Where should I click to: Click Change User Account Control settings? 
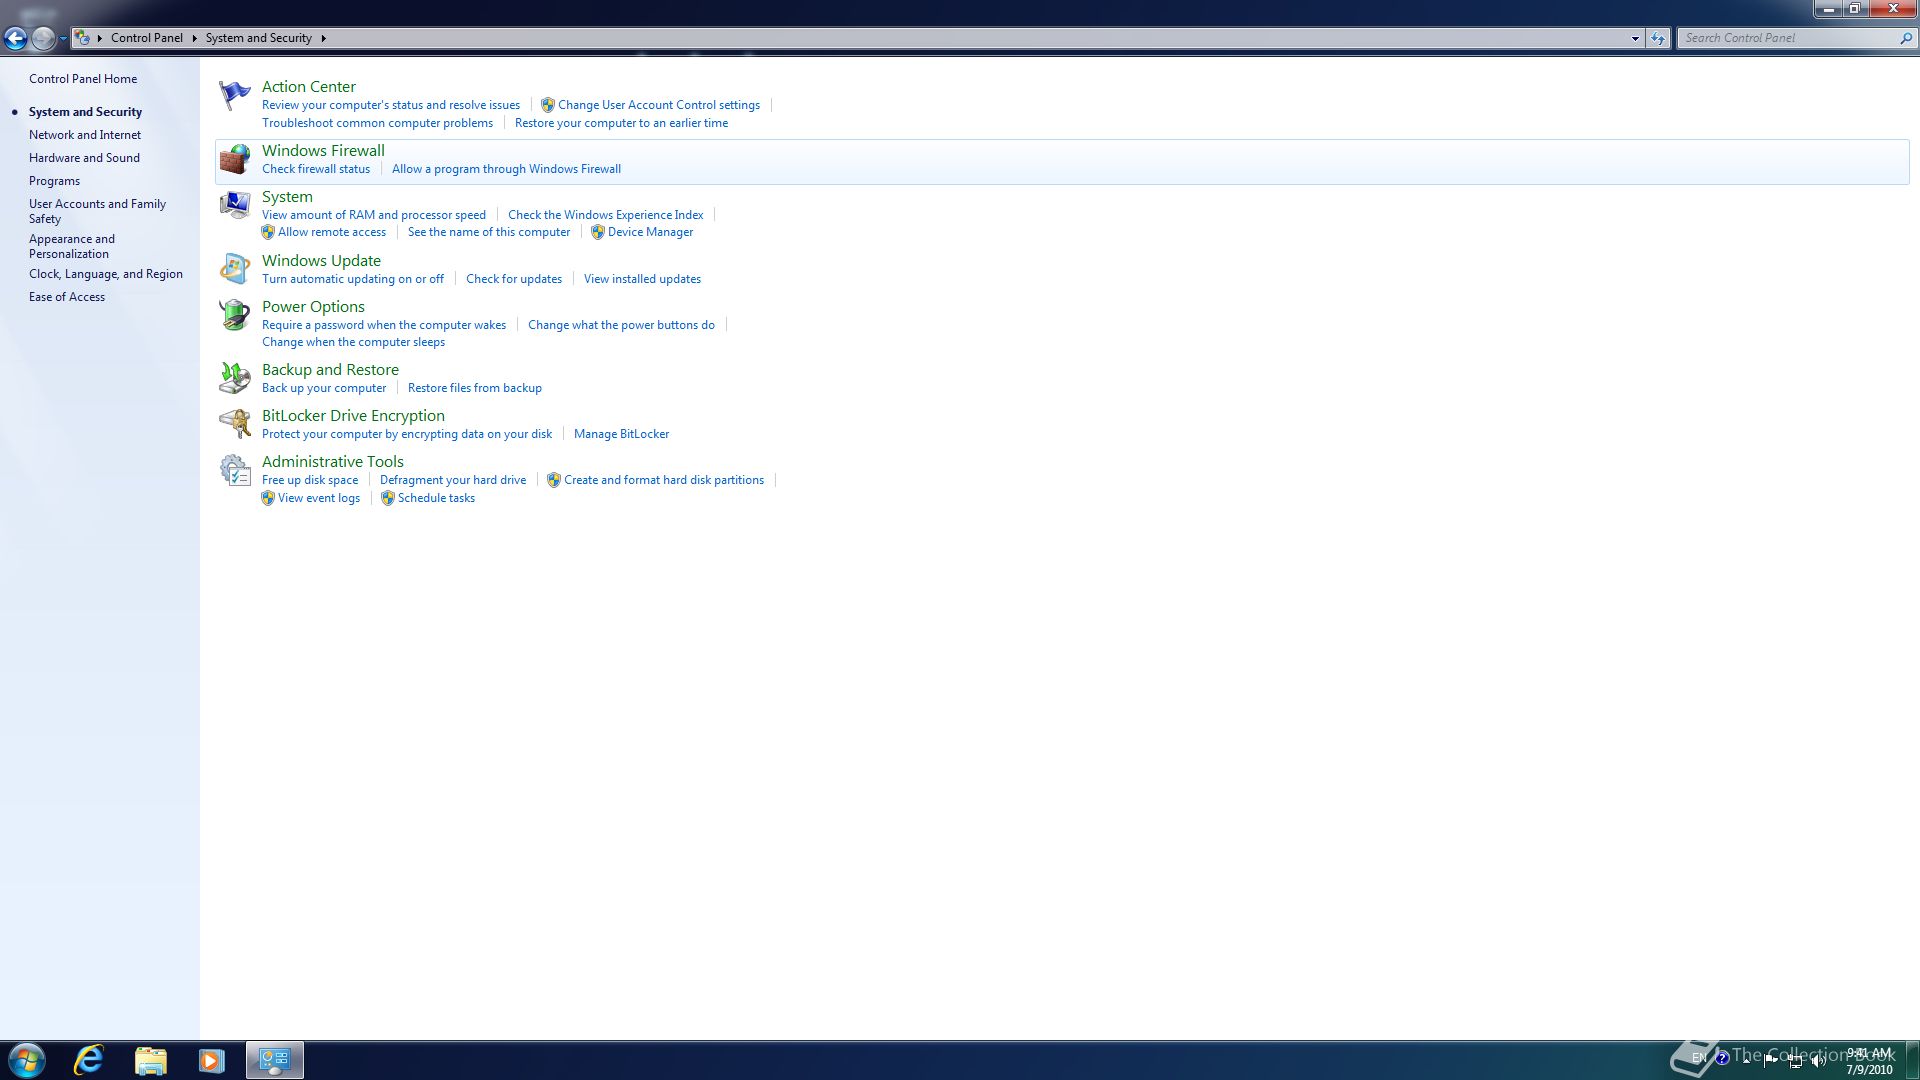click(658, 105)
